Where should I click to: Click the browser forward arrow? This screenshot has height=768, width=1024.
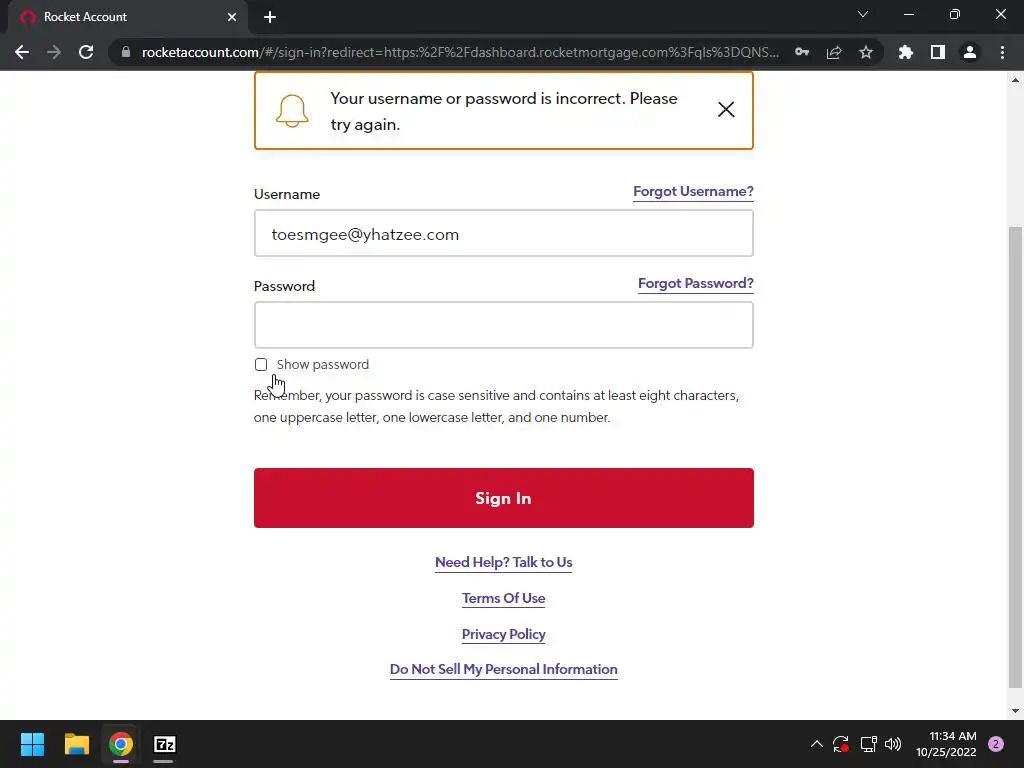[54, 52]
